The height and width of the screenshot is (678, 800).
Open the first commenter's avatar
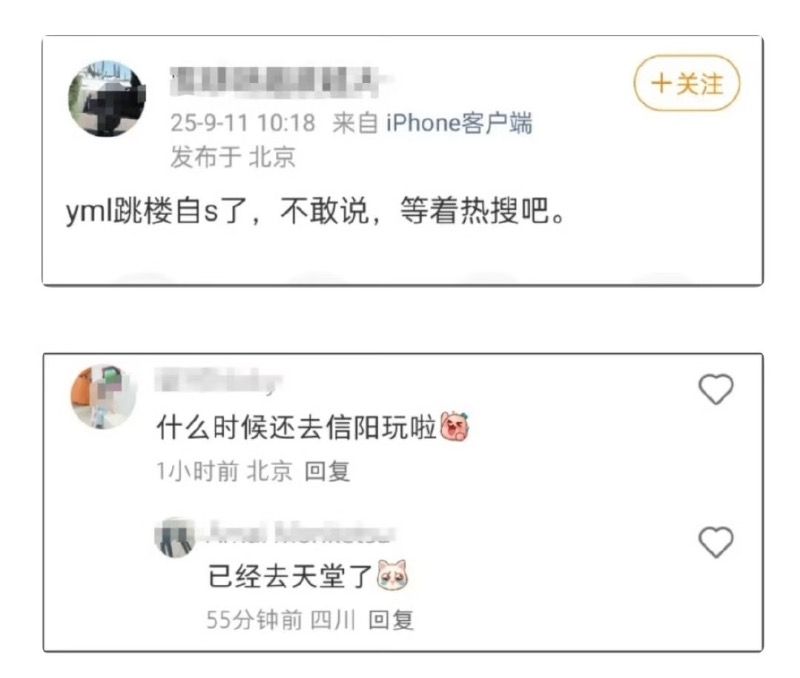(x=105, y=396)
